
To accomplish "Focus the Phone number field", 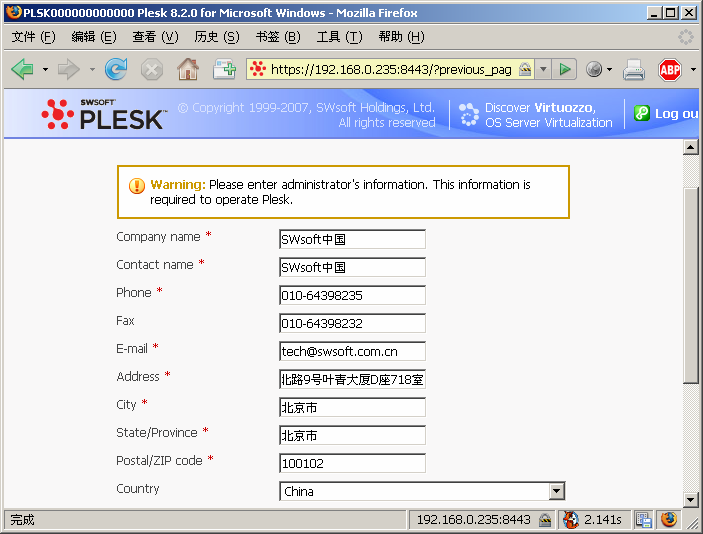I will click(352, 295).
